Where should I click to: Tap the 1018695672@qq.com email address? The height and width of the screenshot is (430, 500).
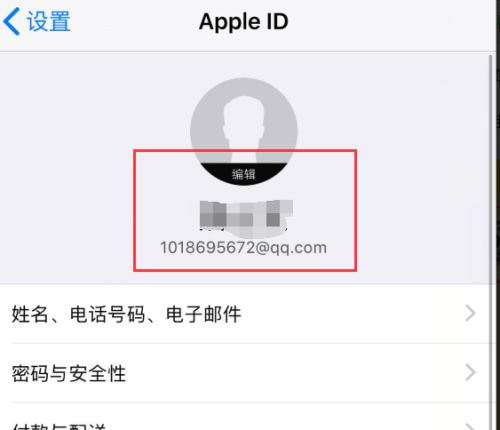click(244, 248)
